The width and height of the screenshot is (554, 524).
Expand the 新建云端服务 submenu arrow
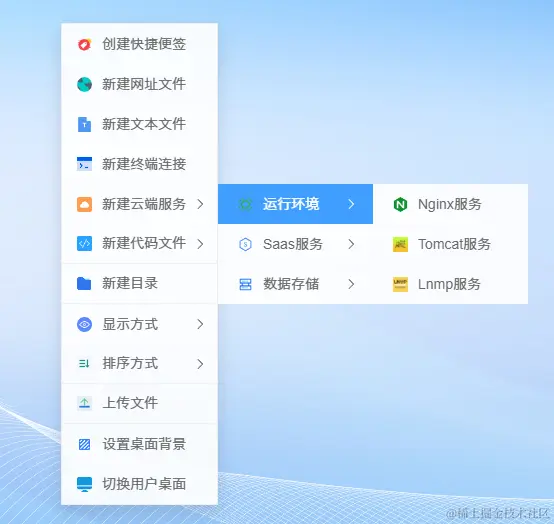coord(200,204)
